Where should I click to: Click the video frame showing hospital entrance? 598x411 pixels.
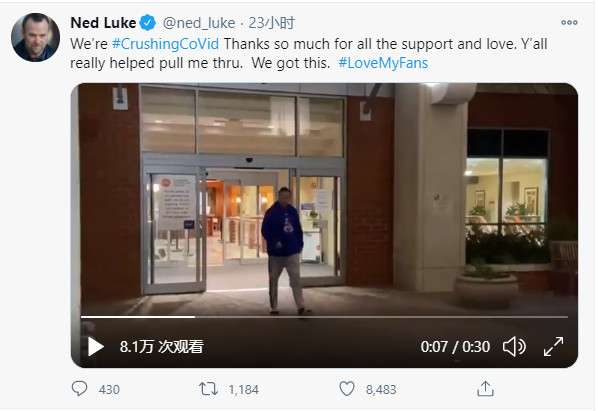pos(324,198)
